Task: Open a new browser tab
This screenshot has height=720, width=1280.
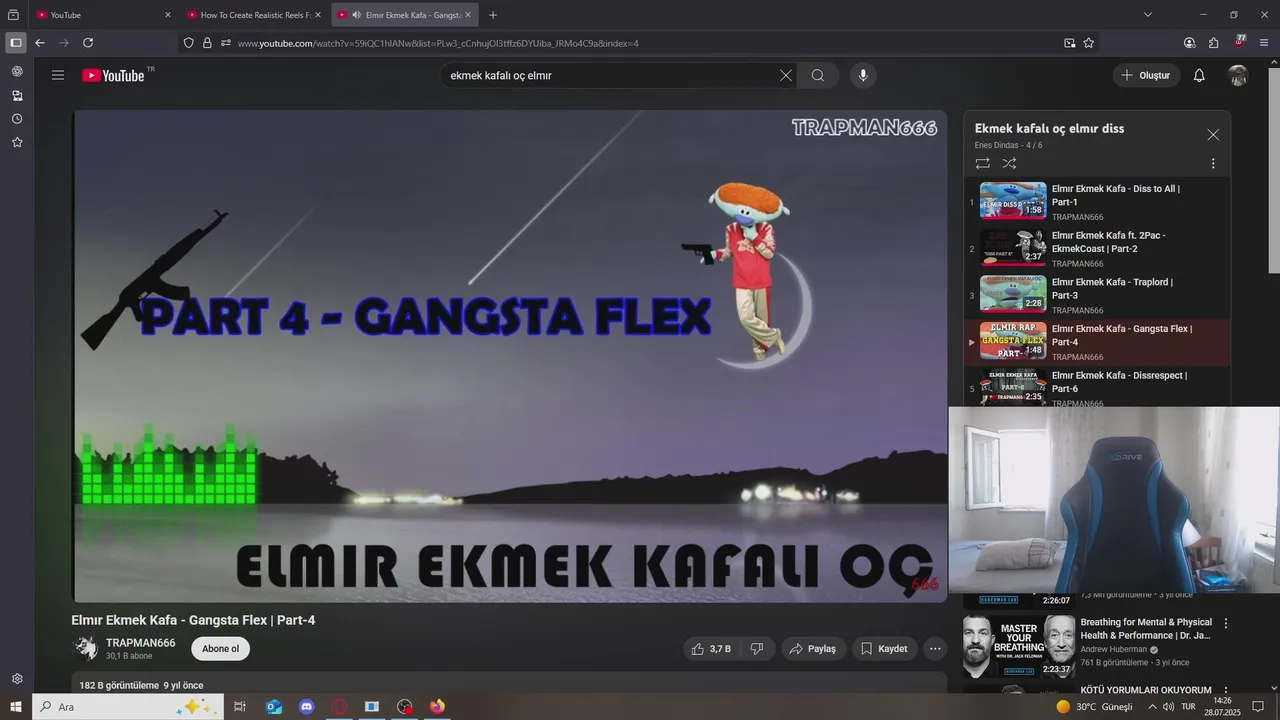Action: pyautogui.click(x=493, y=15)
